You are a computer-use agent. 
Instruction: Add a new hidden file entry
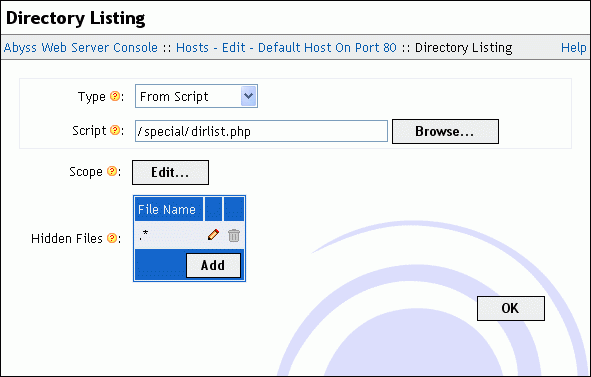point(213,265)
